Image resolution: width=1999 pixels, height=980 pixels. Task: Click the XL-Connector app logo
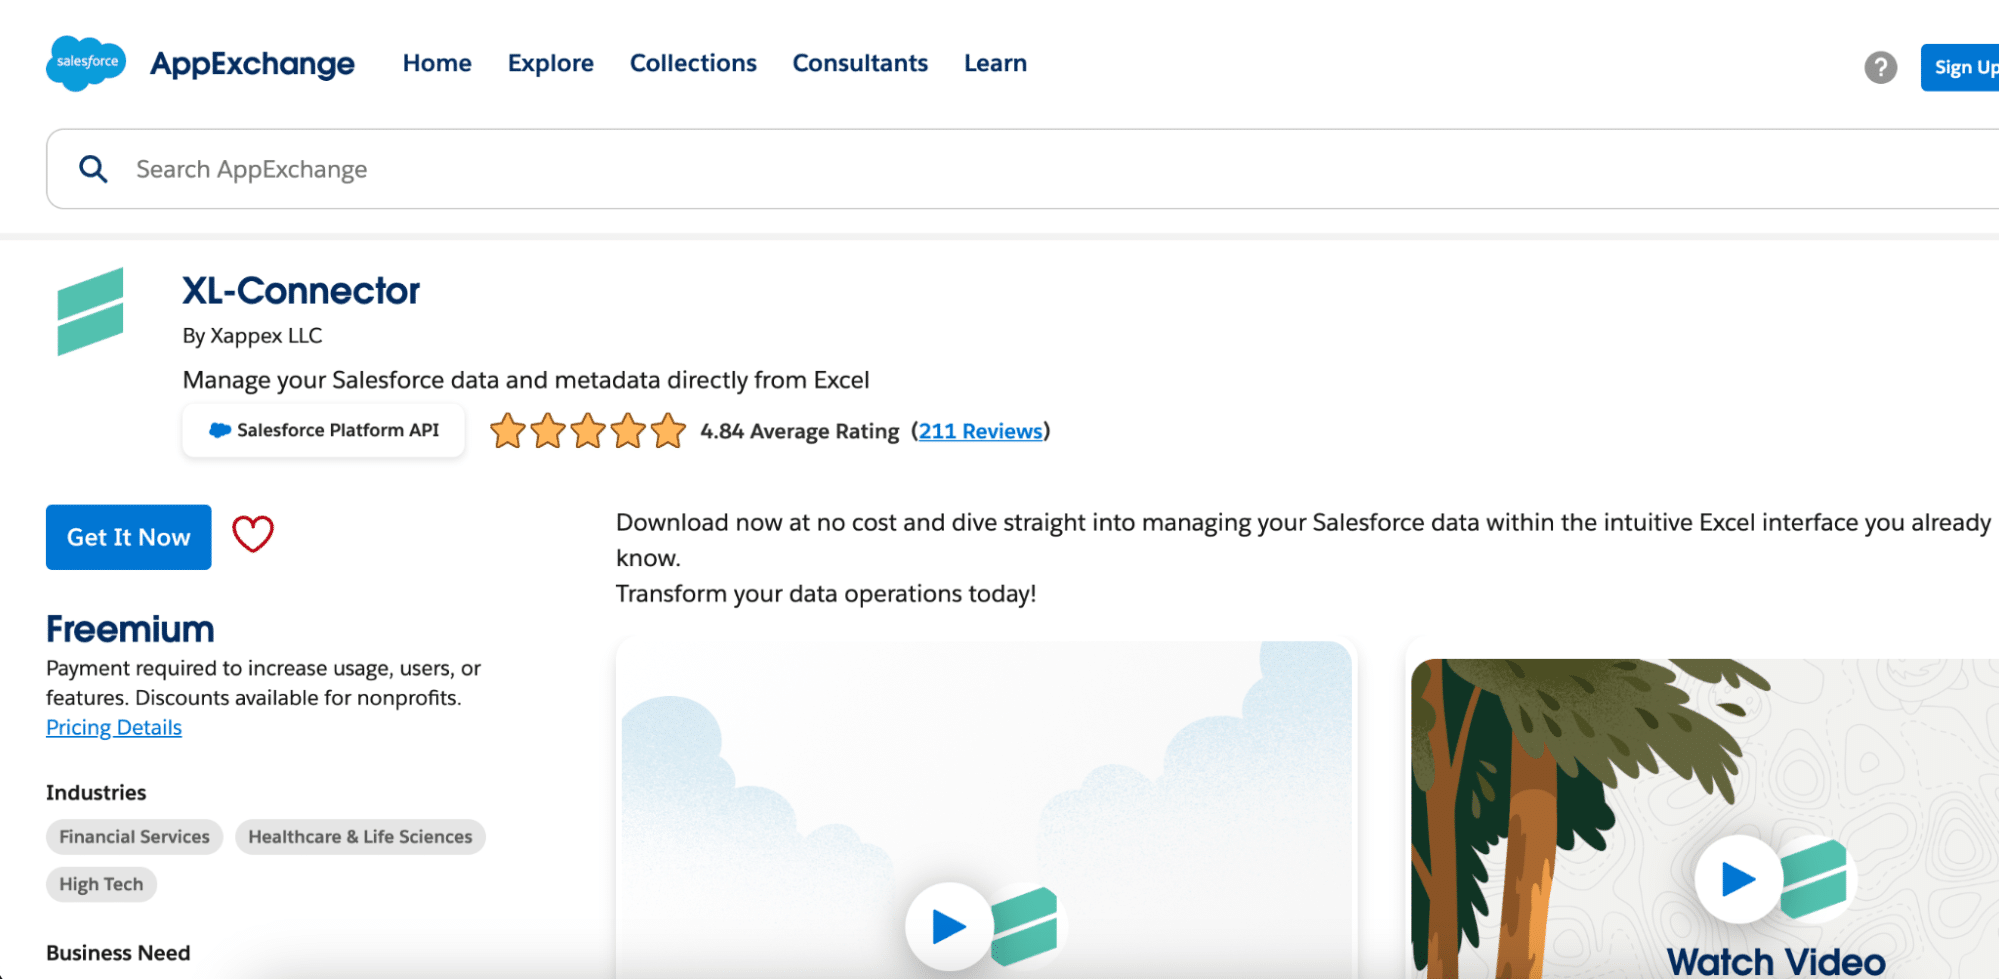click(90, 311)
